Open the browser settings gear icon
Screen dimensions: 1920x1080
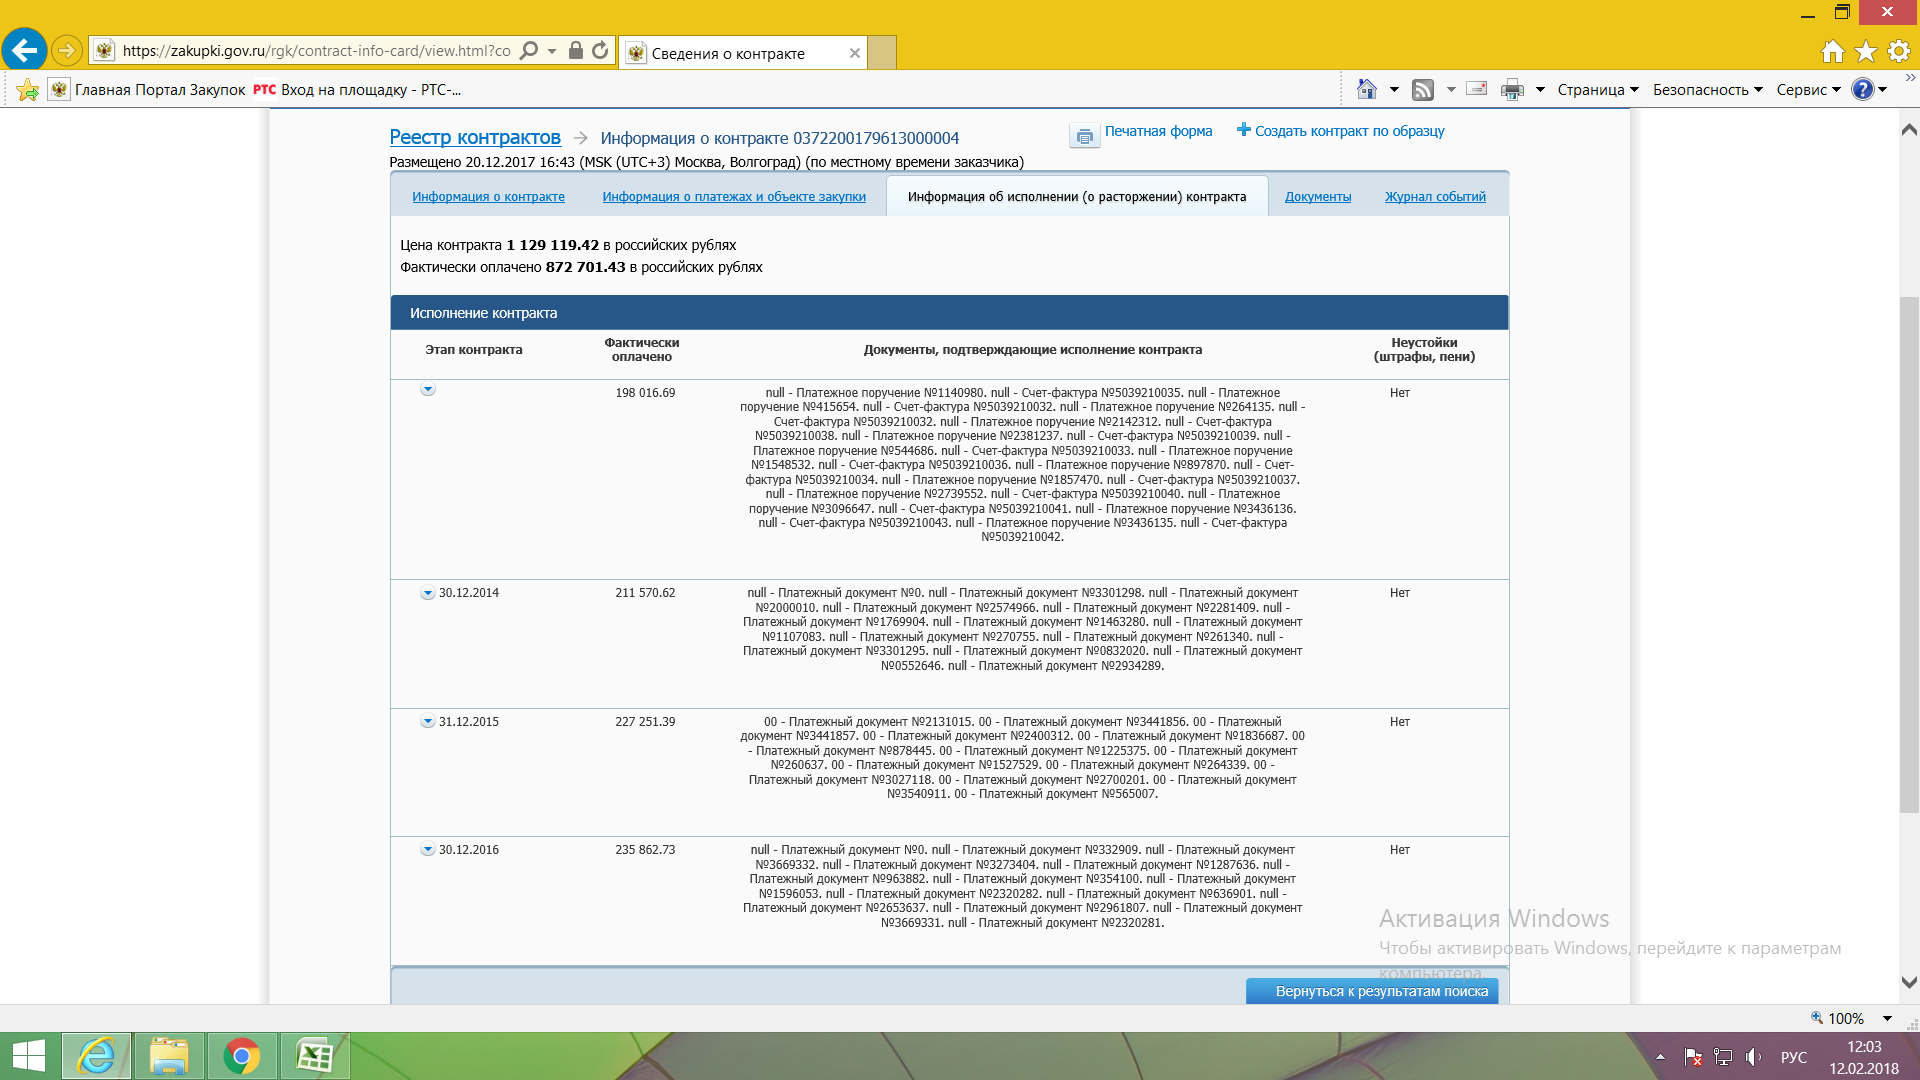coord(1898,51)
